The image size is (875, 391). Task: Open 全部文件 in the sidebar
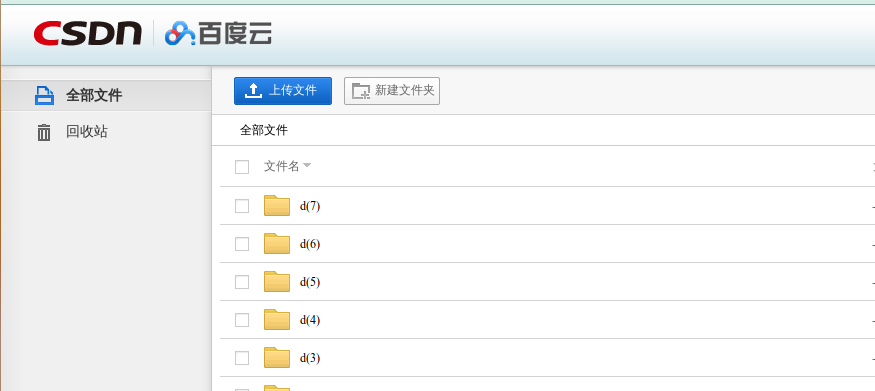pos(106,95)
